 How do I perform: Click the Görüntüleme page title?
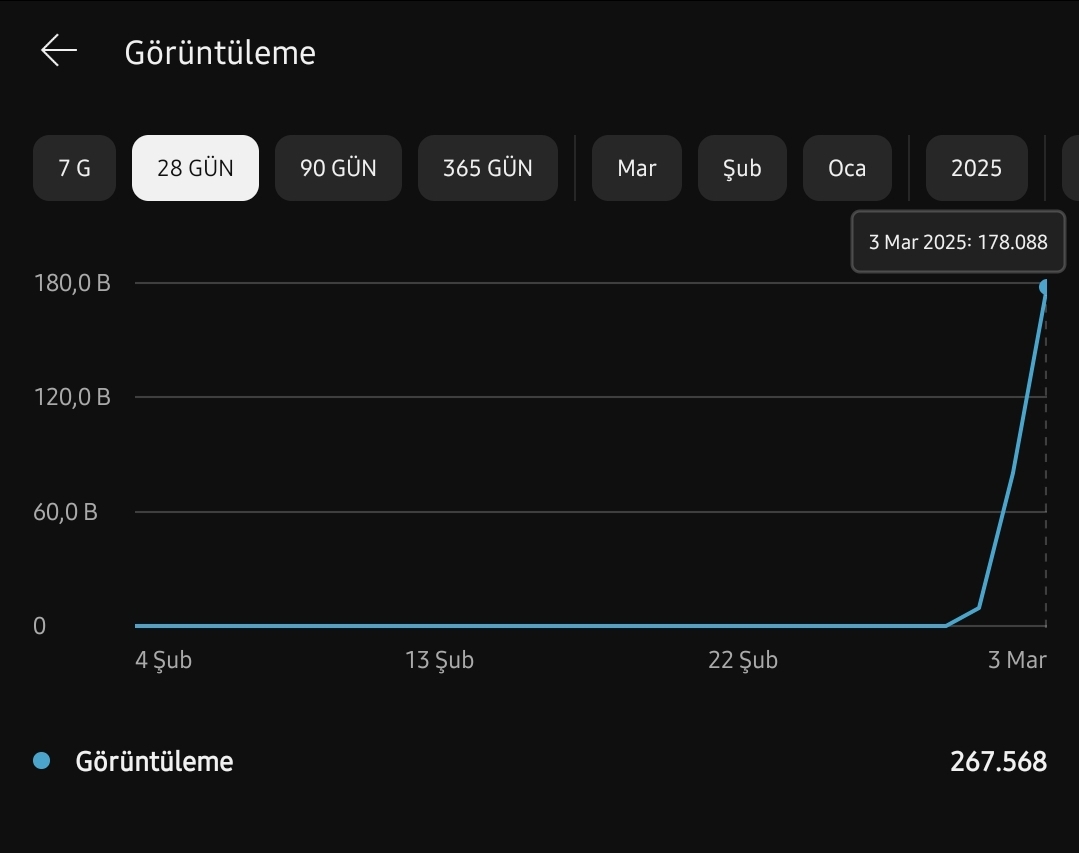(x=220, y=53)
